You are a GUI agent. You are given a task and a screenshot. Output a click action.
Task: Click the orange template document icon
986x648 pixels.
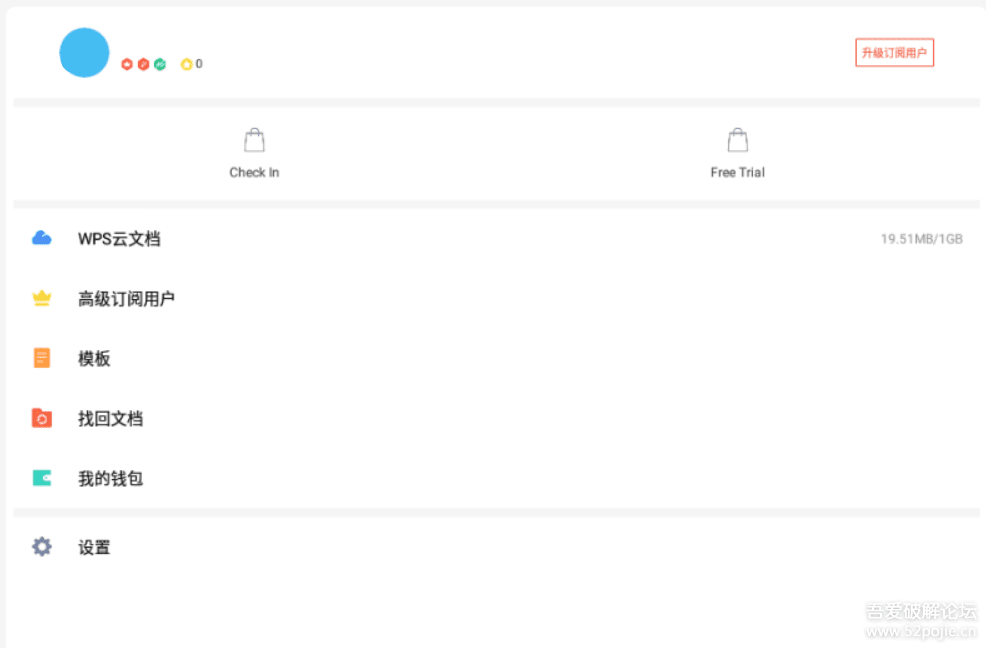point(42,358)
